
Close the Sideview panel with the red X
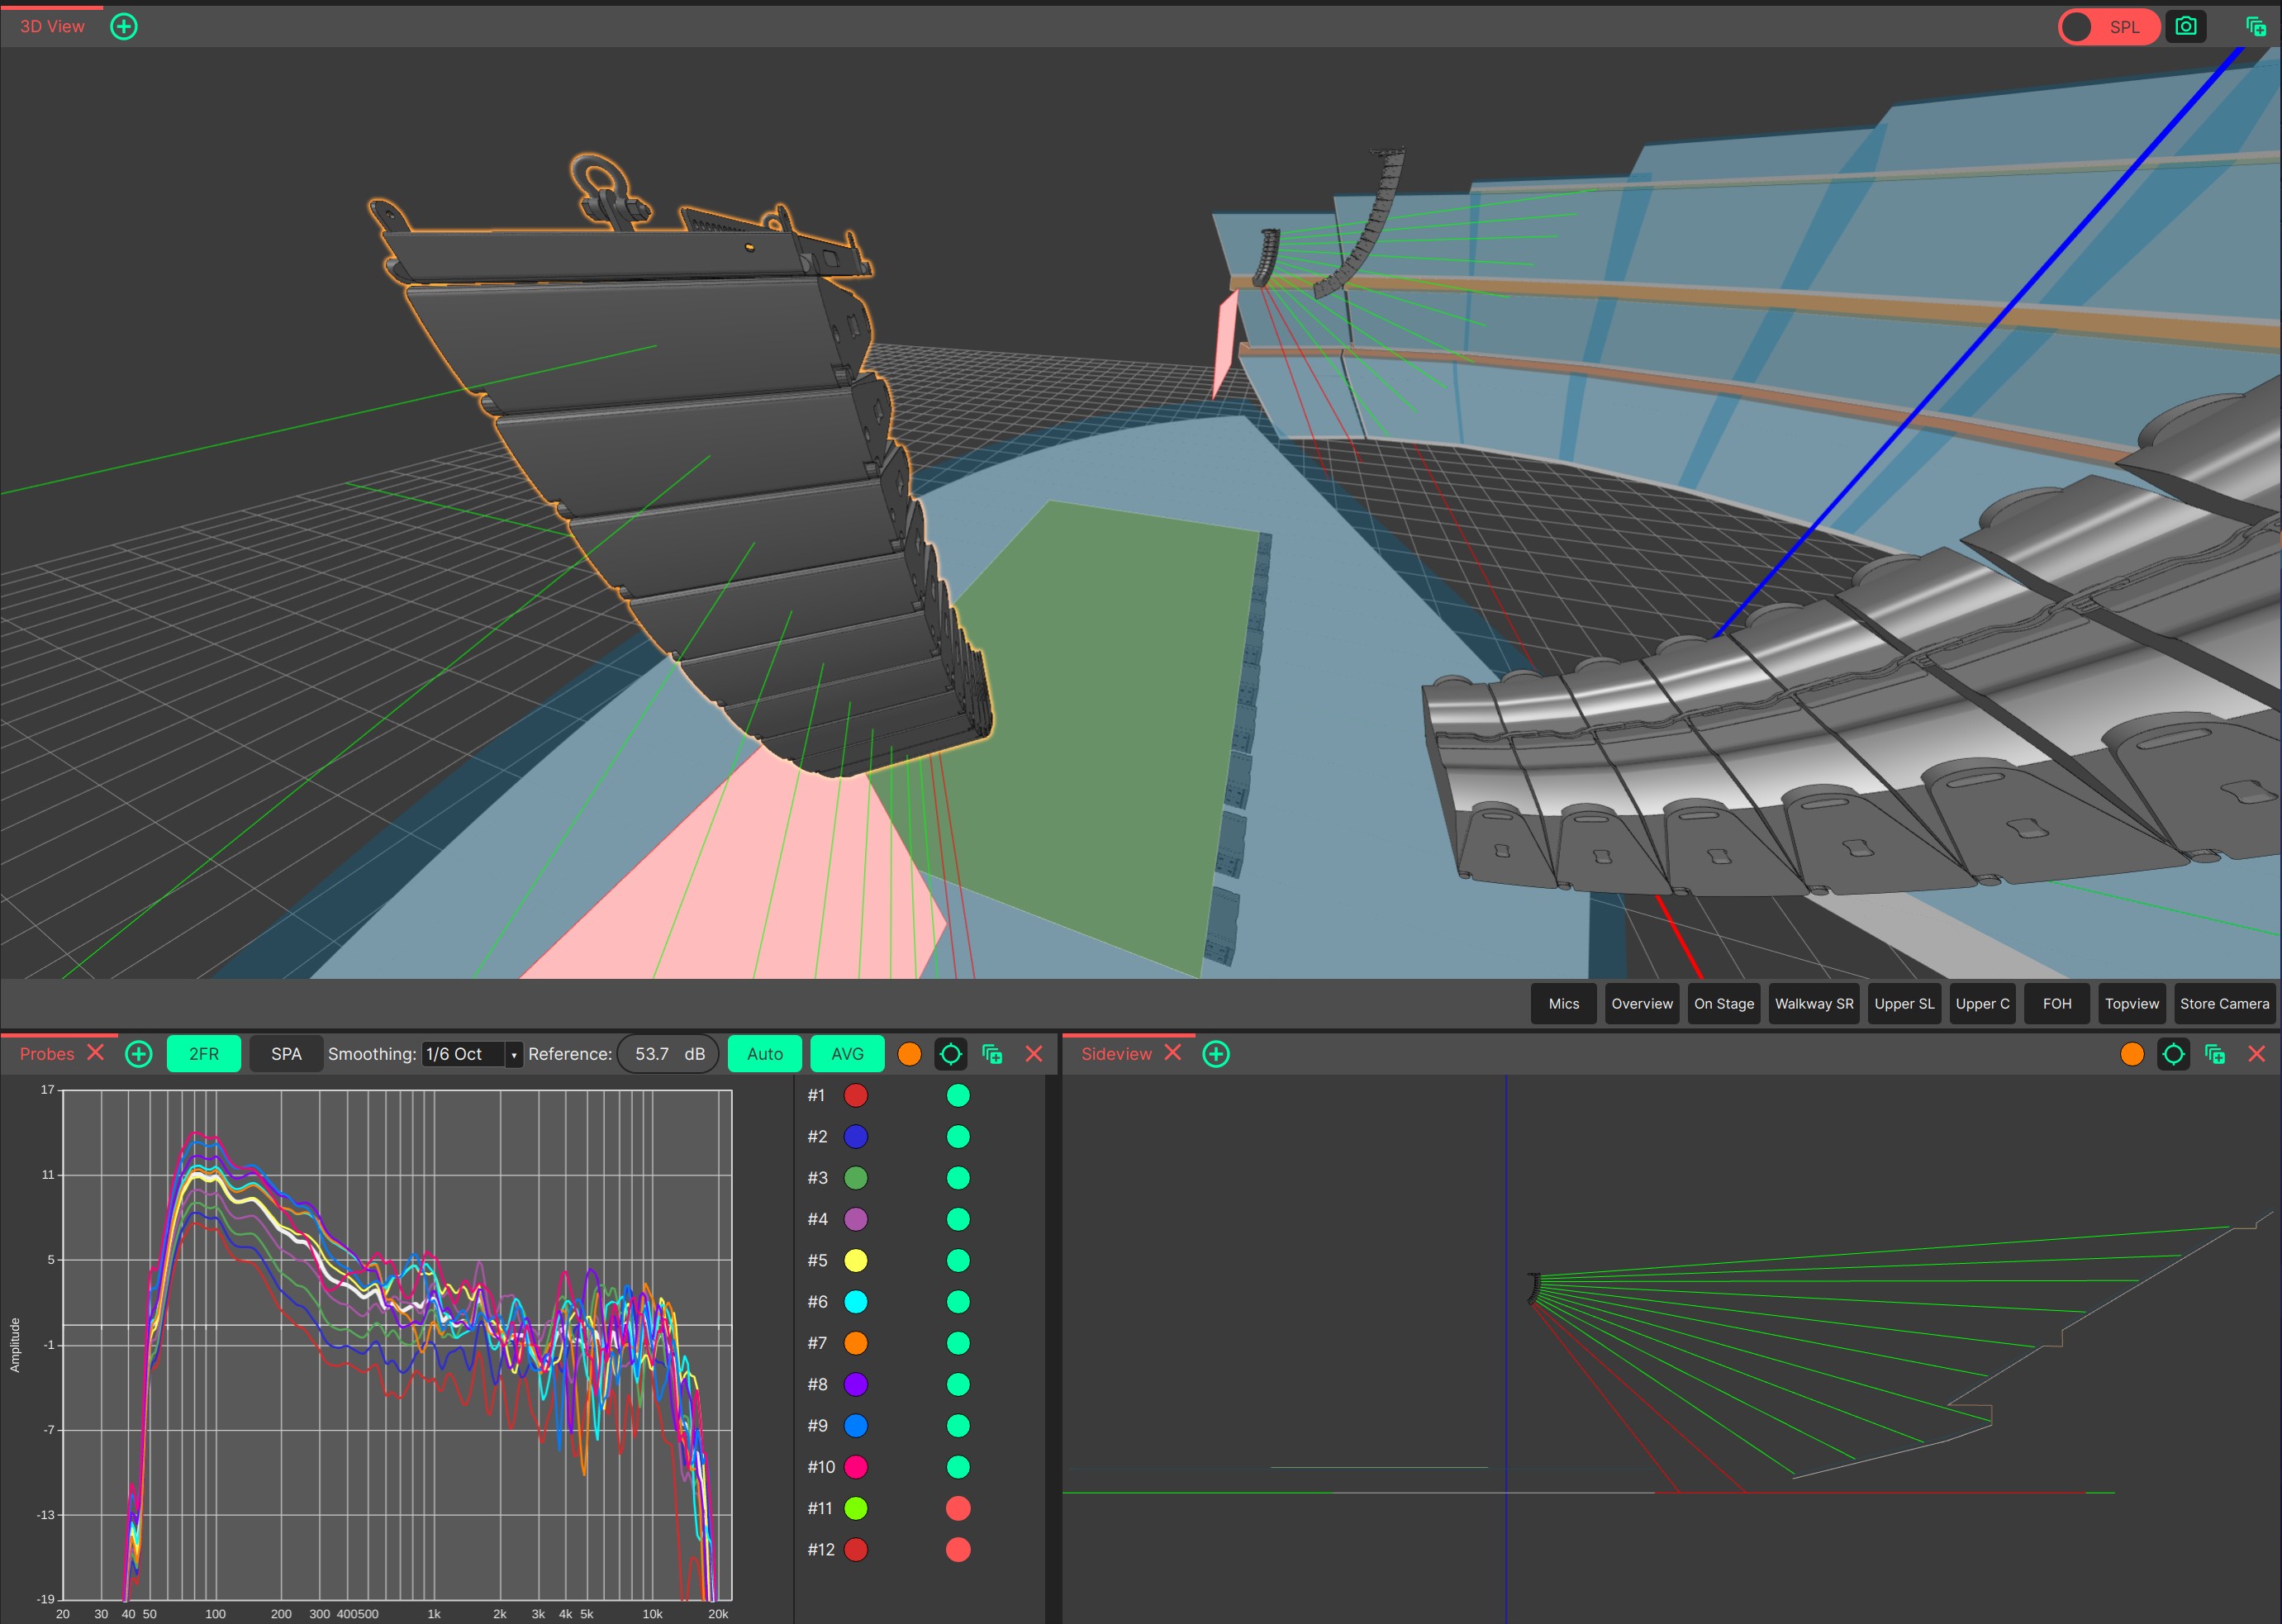click(x=2256, y=1054)
